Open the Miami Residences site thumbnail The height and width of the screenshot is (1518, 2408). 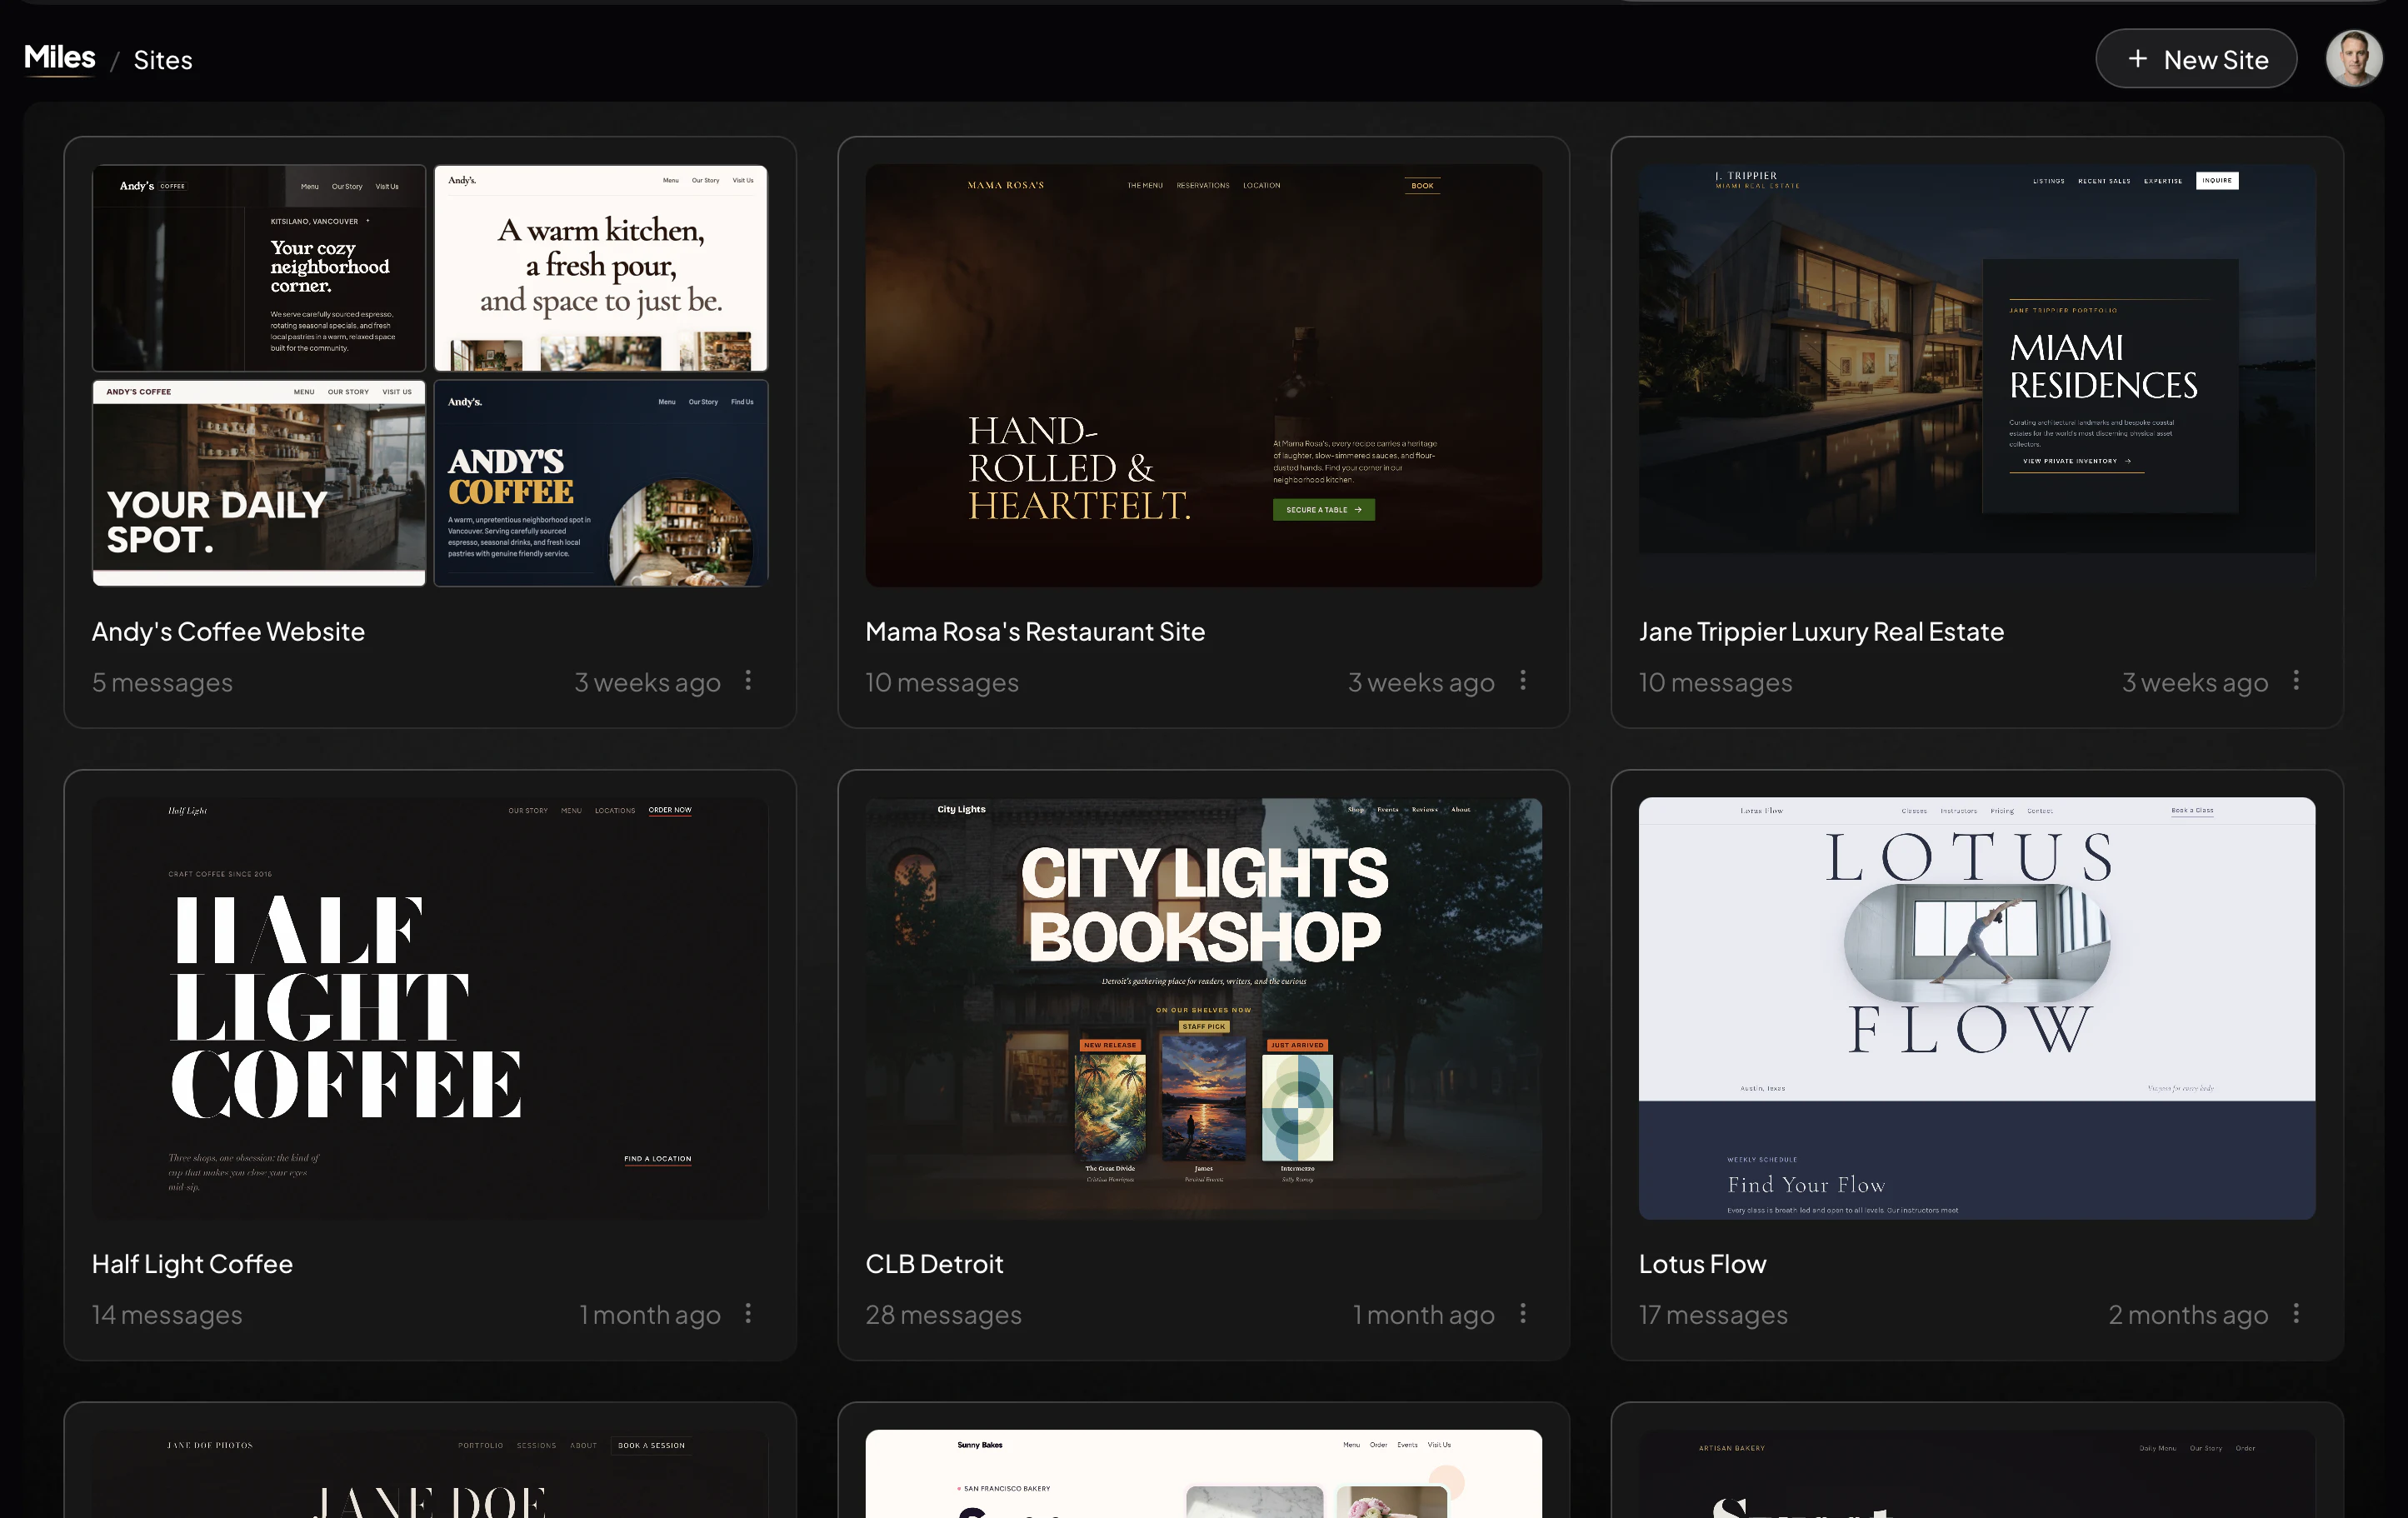click(1976, 375)
